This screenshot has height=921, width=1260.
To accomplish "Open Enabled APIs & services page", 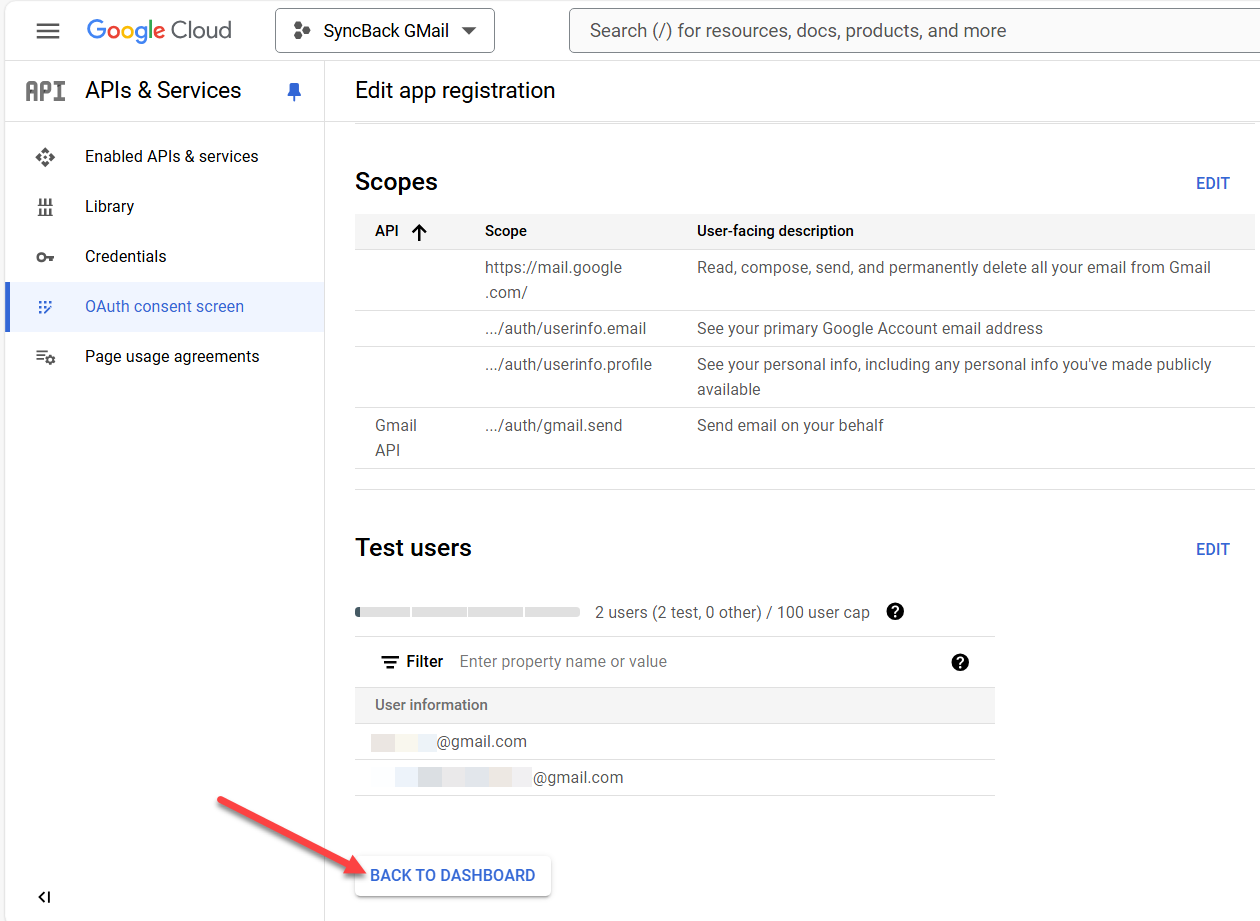I will tap(171, 157).
